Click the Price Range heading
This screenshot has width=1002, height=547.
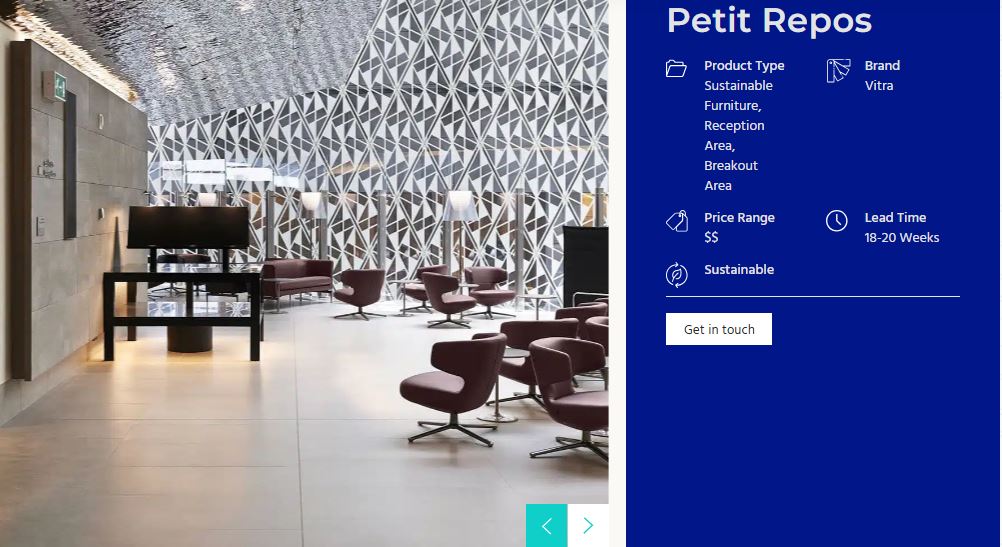coord(739,218)
